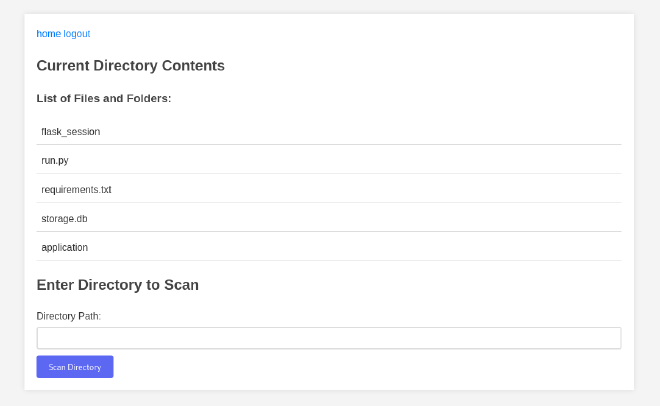
Task: Select the flask_session folder entry
Action: [329, 132]
